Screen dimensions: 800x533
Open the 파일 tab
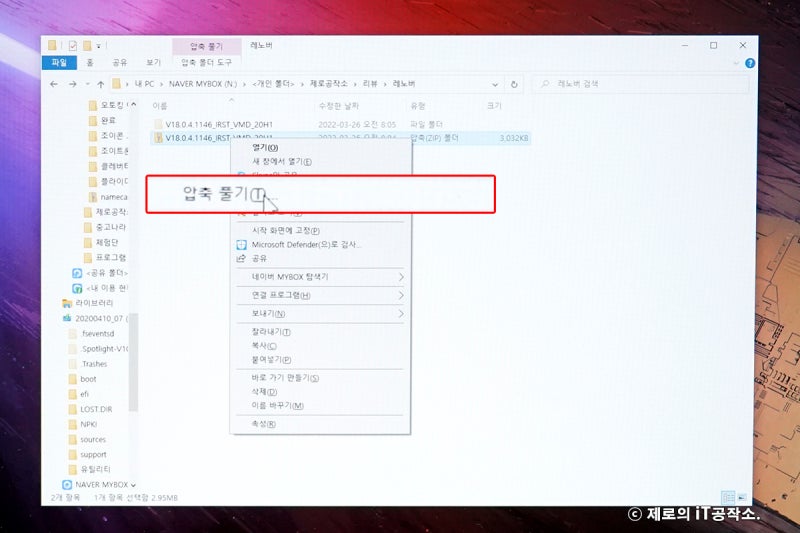point(59,62)
